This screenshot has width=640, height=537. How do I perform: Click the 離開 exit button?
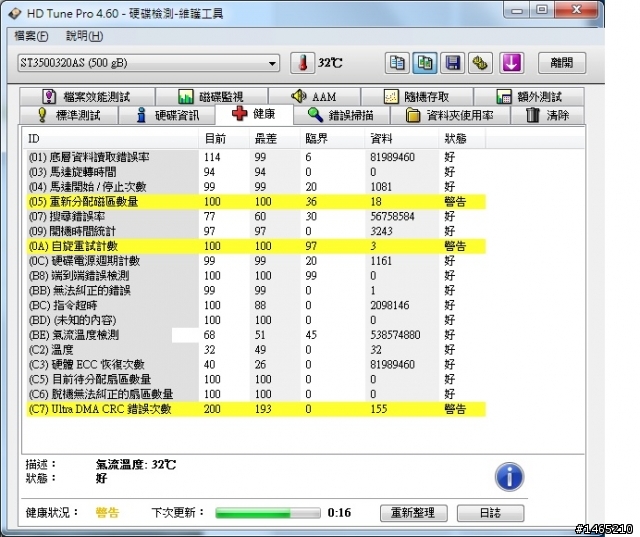click(562, 63)
